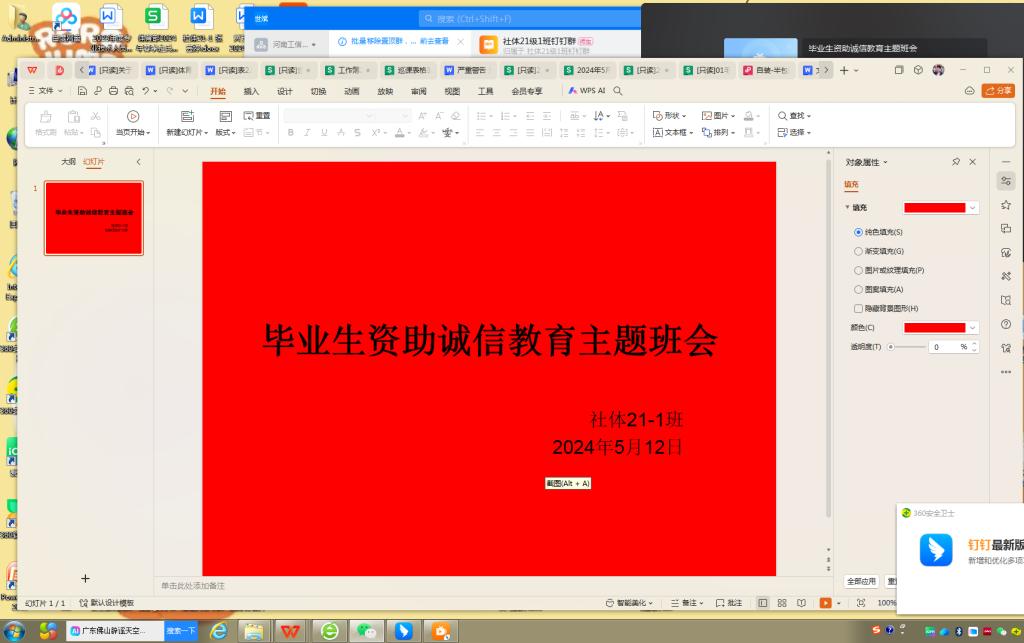1024x643 pixels.
Task: Open the 文件 file menu
Action: click(x=46, y=91)
